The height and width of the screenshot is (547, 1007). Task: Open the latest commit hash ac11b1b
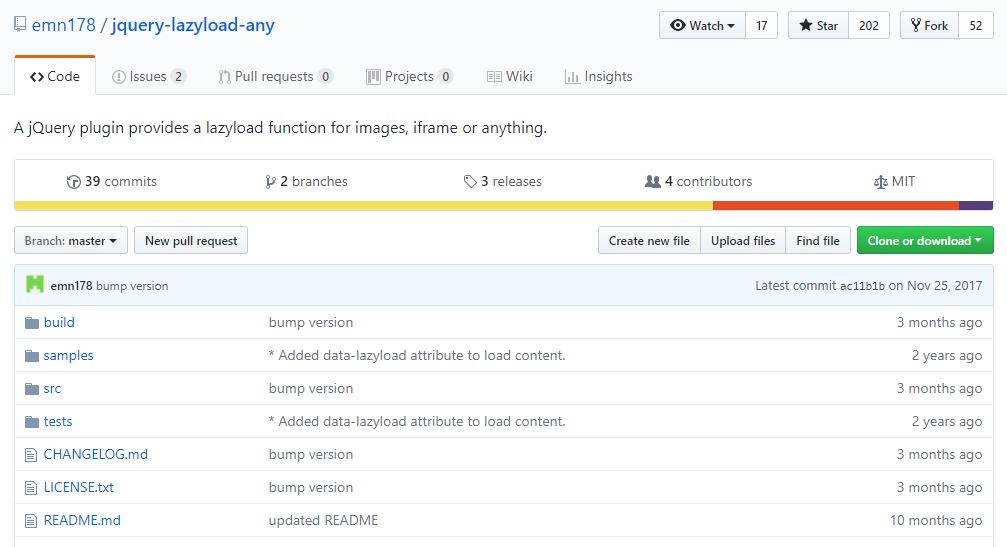(x=861, y=286)
